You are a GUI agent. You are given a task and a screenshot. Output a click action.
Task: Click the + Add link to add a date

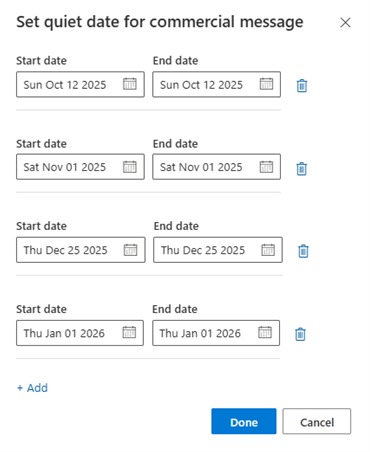32,388
